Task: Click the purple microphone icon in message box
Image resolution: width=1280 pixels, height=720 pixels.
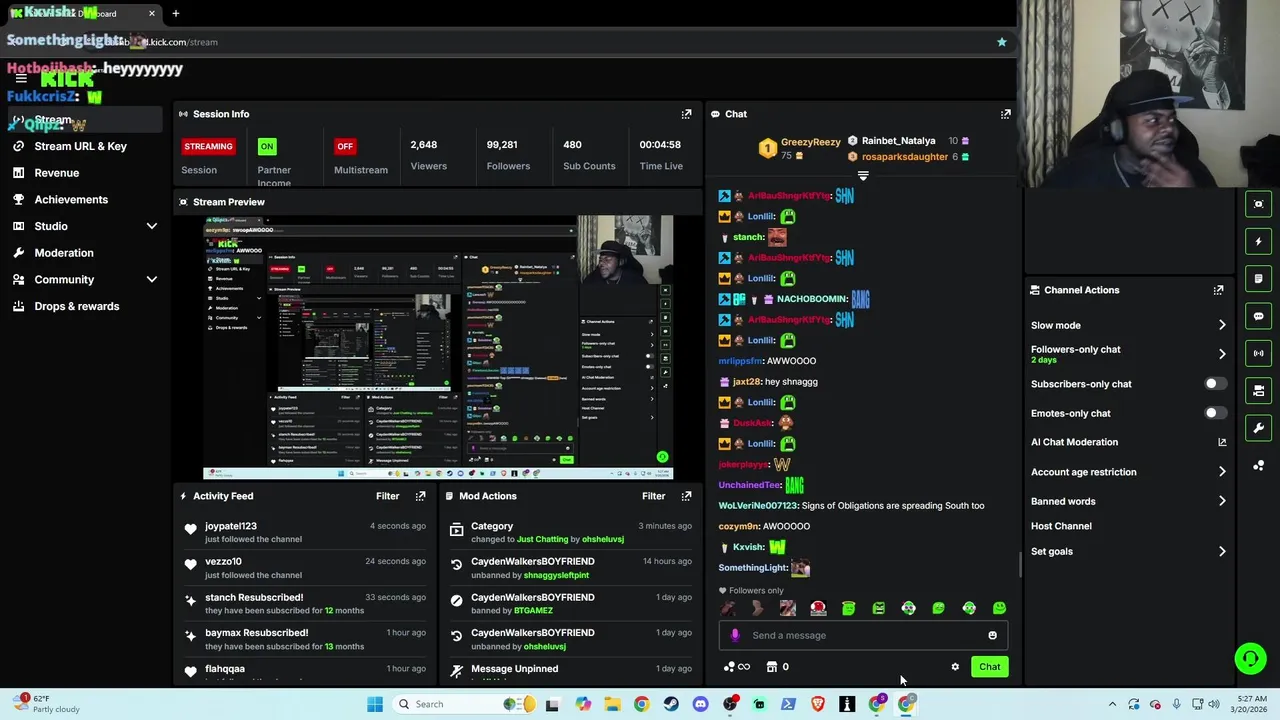Action: click(735, 635)
